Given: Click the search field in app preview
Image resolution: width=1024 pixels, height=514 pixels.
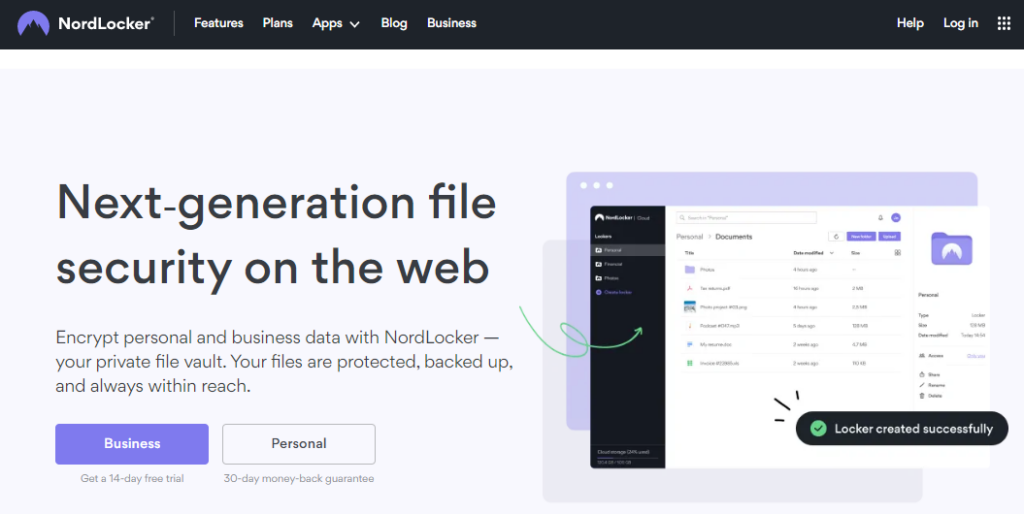Looking at the screenshot, I should tap(745, 217).
